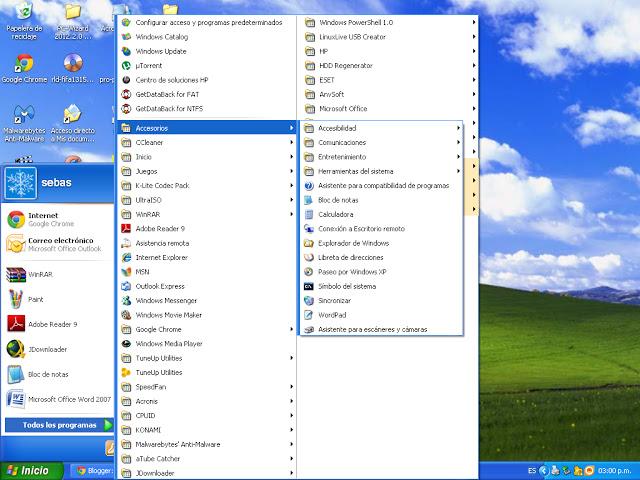This screenshot has width=640, height=480.
Task: Open the µTorrent program entry
Action: click(149, 65)
